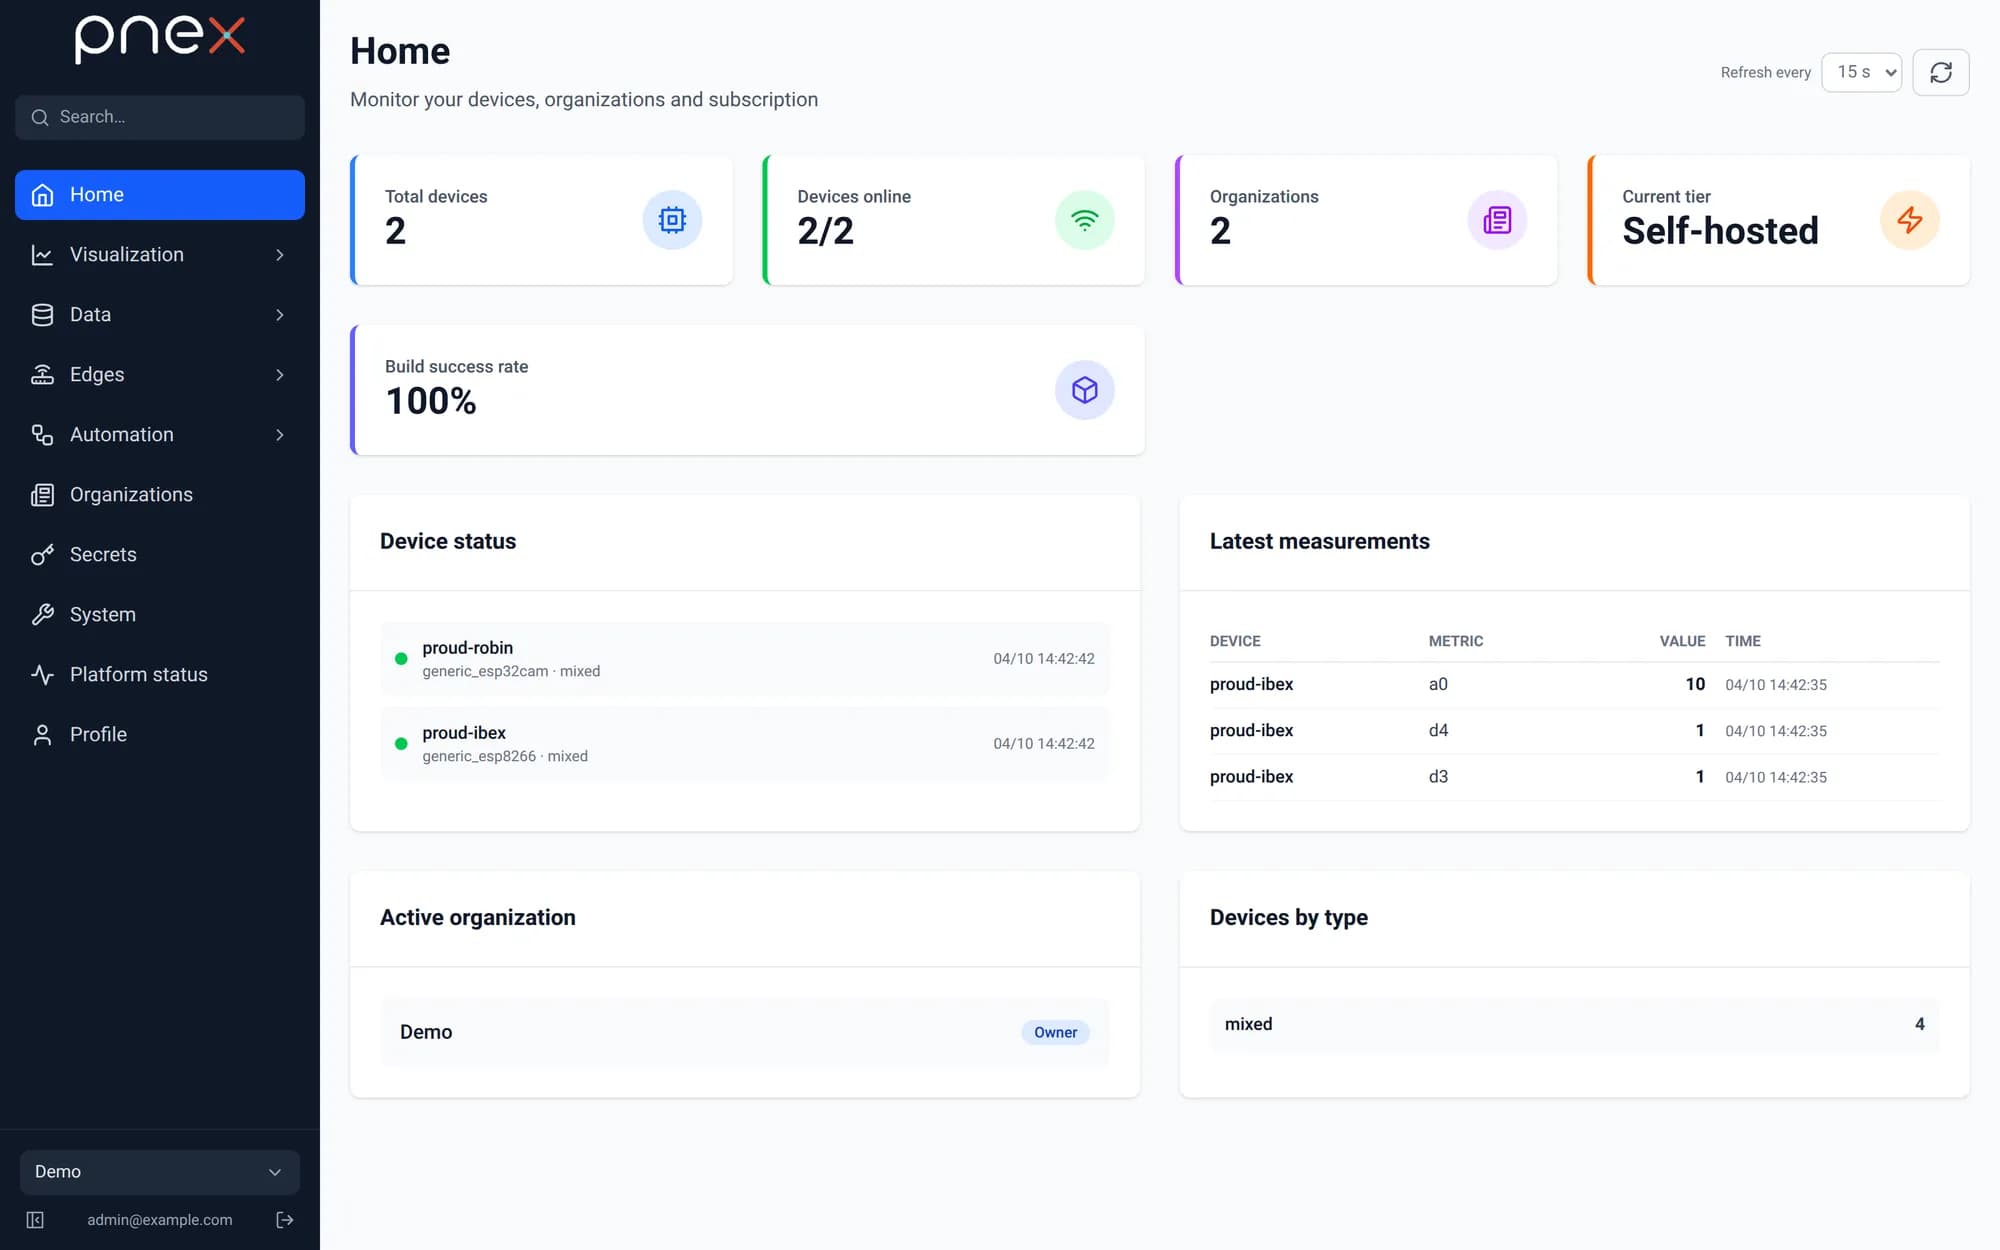2000x1250 pixels.
Task: Open Platform status page
Action: 160,675
